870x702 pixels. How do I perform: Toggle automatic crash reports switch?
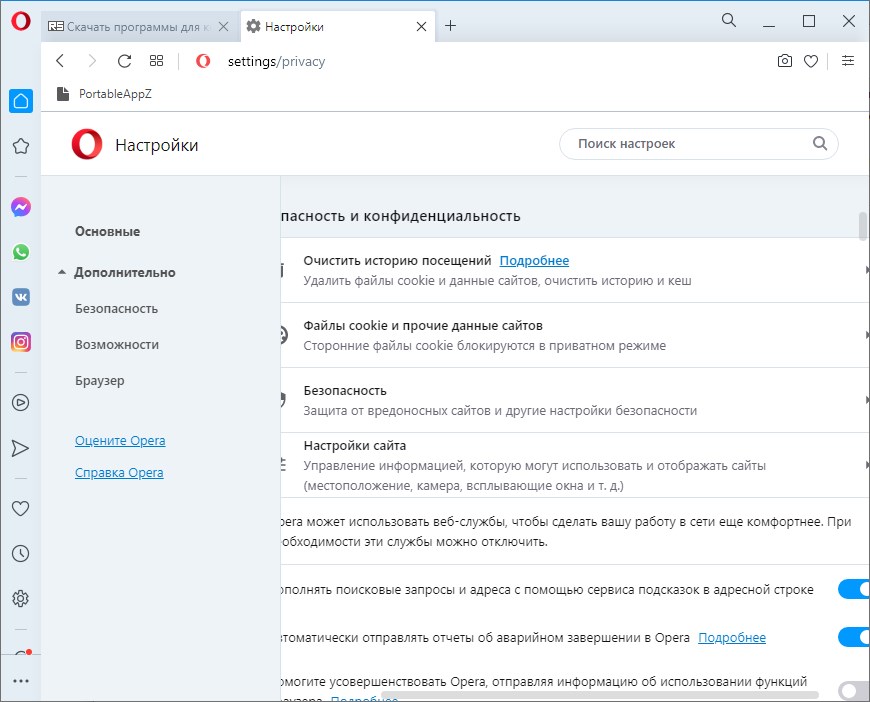pyautogui.click(x=853, y=637)
